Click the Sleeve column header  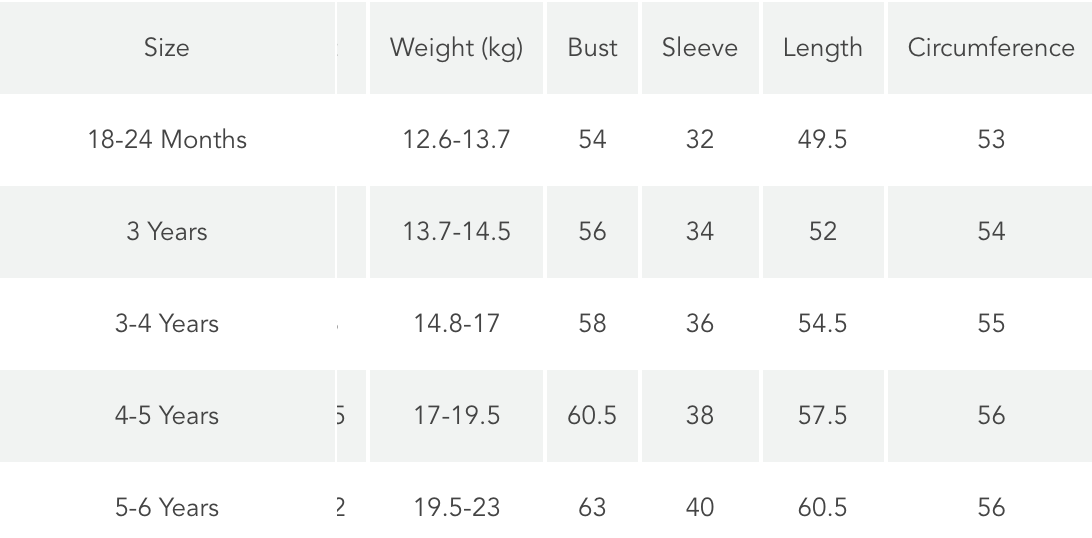point(700,48)
